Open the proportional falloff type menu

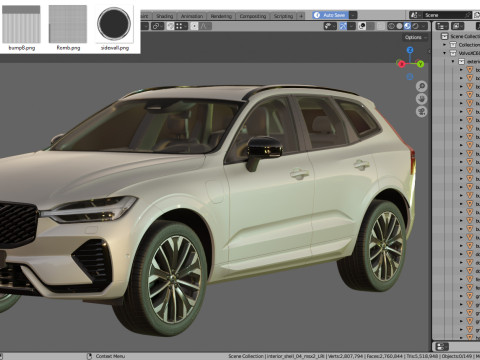tap(205, 26)
